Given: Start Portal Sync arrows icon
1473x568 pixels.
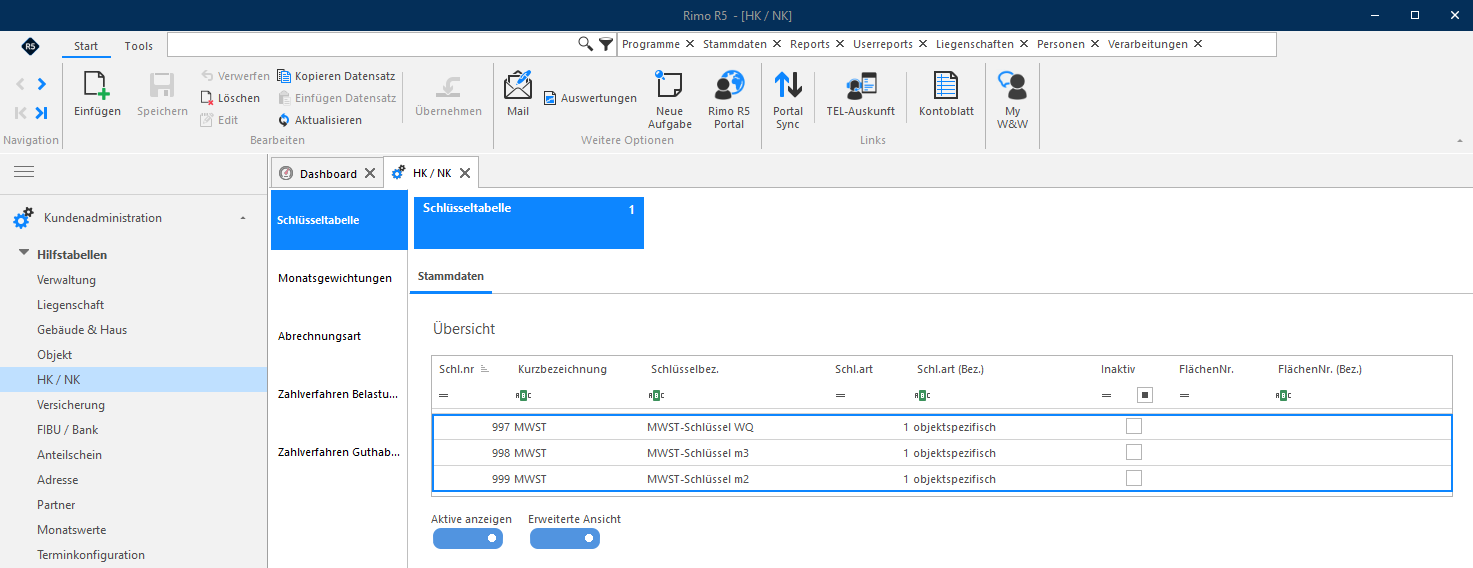Looking at the screenshot, I should pos(788,85).
